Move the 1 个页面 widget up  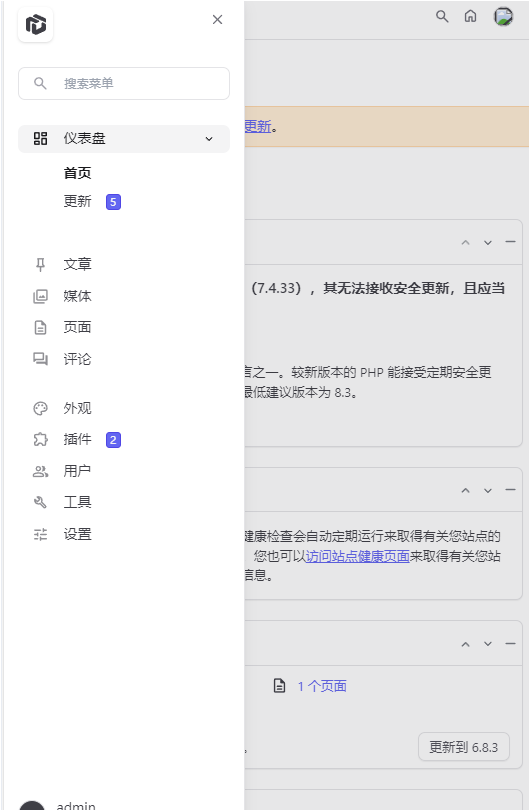[465, 644]
